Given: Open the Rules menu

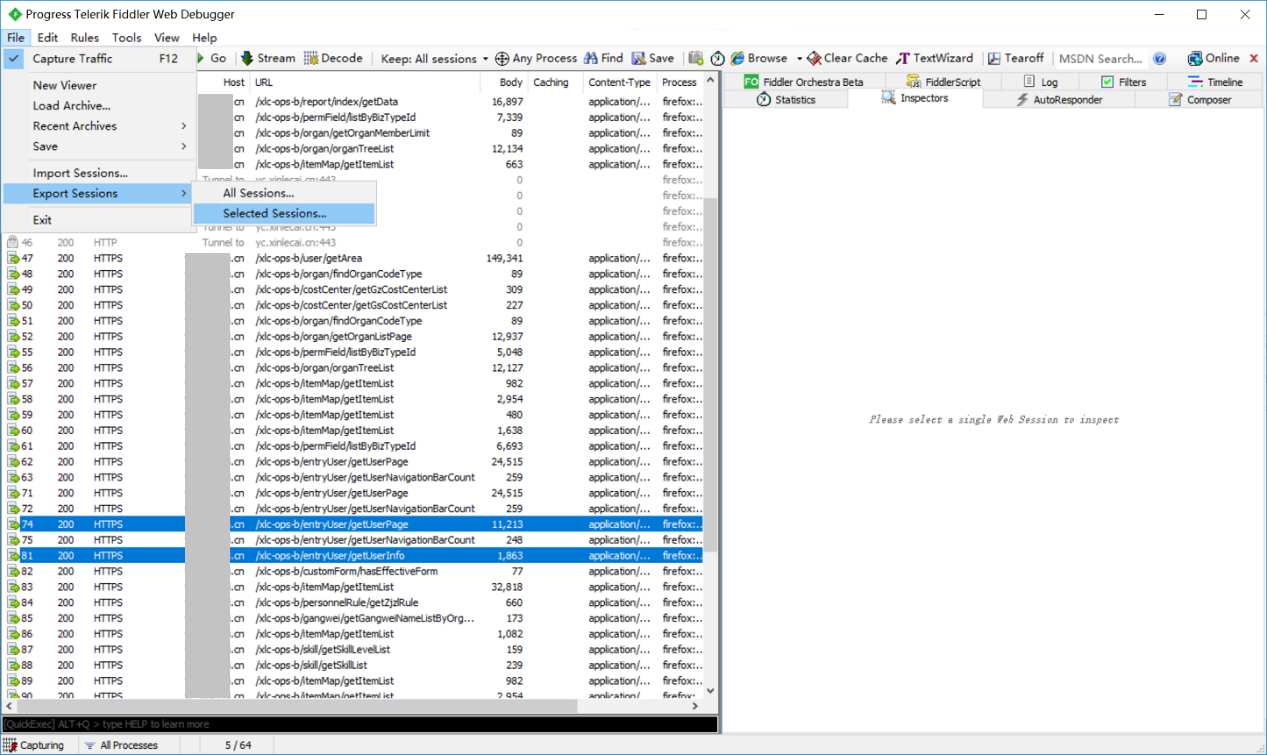Looking at the screenshot, I should coord(85,38).
